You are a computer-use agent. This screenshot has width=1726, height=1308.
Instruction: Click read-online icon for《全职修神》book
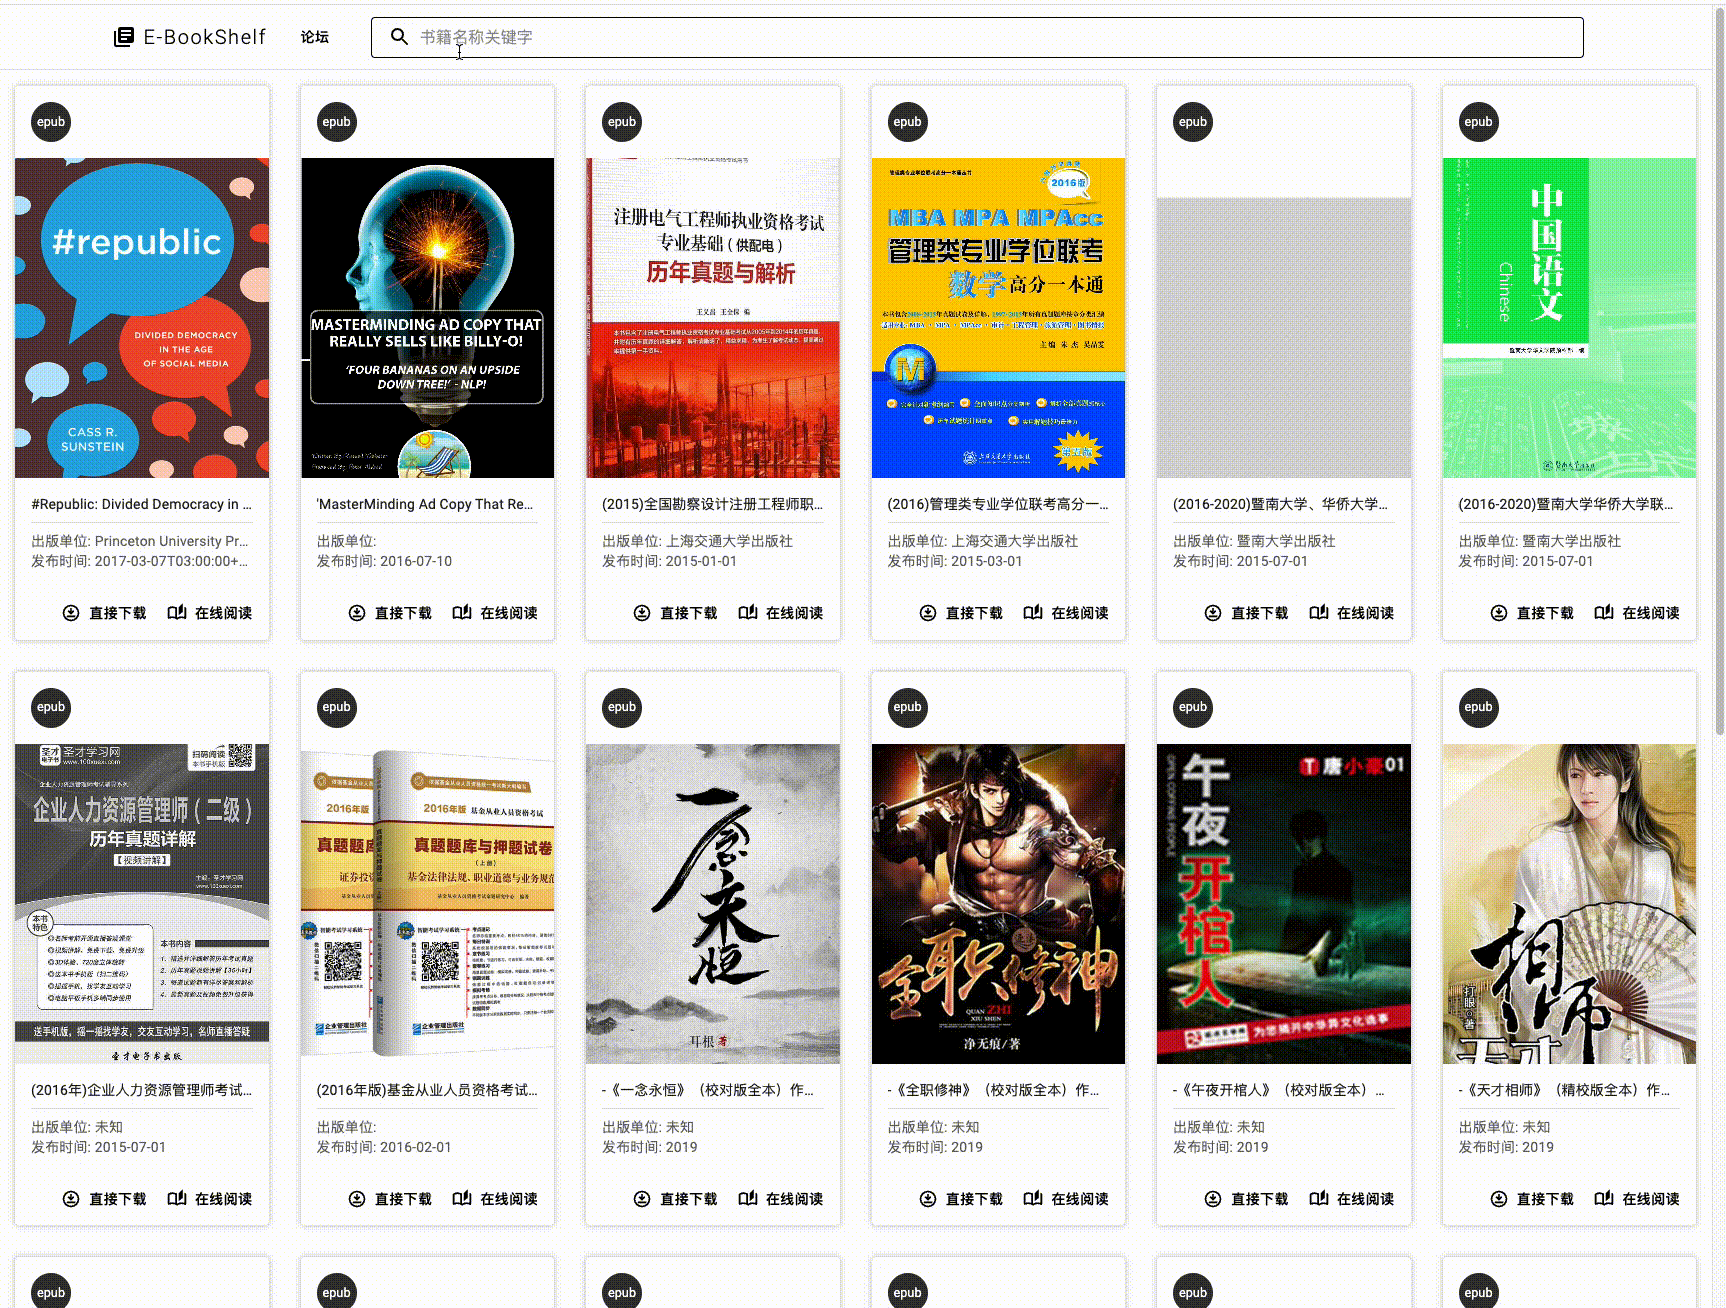pos(1033,1199)
